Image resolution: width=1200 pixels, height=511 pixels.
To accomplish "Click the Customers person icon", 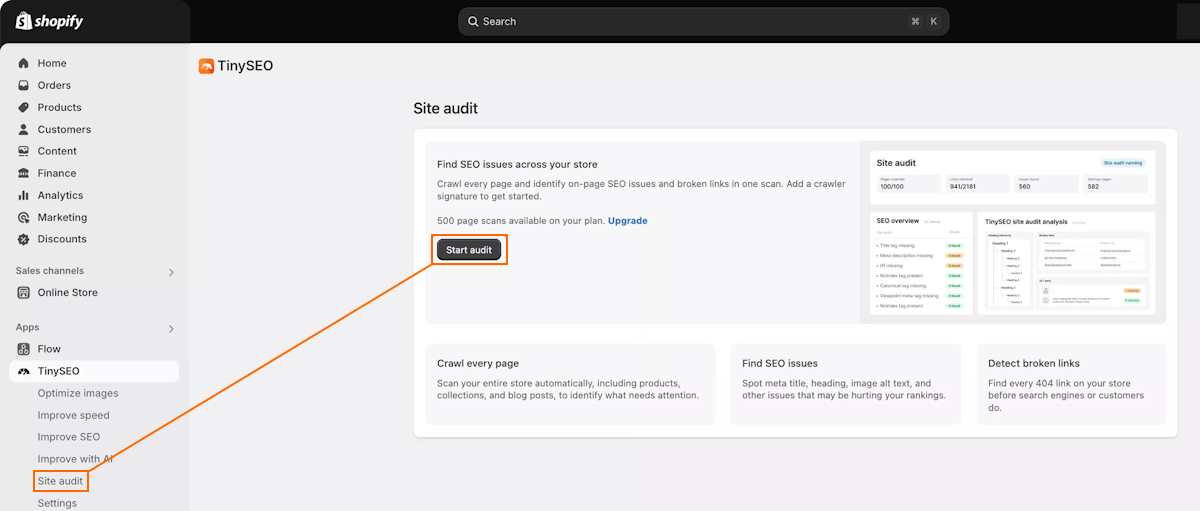I will (24, 129).
